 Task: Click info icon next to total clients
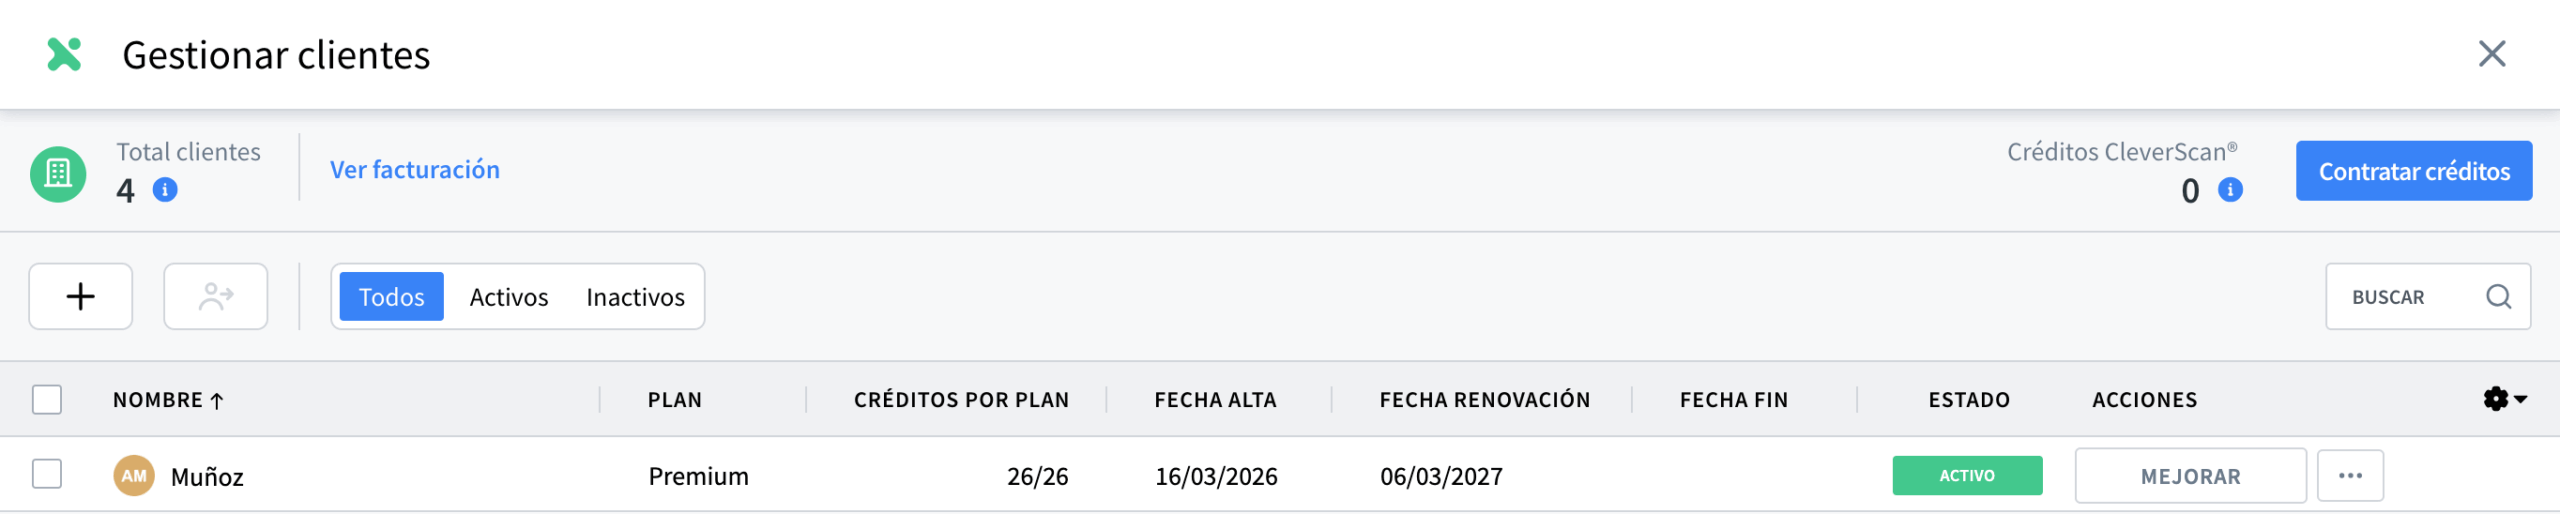pyautogui.click(x=165, y=189)
